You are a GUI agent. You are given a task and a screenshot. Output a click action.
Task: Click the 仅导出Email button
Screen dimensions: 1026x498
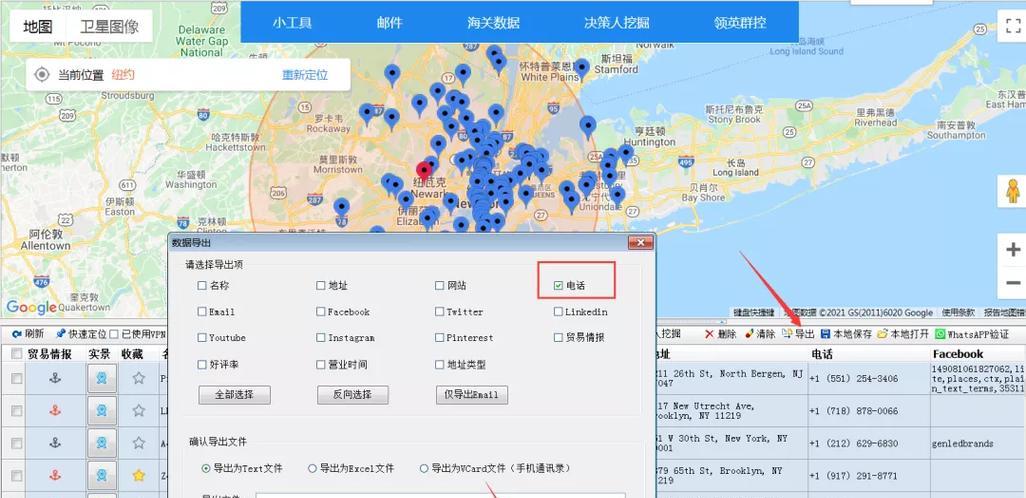click(x=472, y=395)
